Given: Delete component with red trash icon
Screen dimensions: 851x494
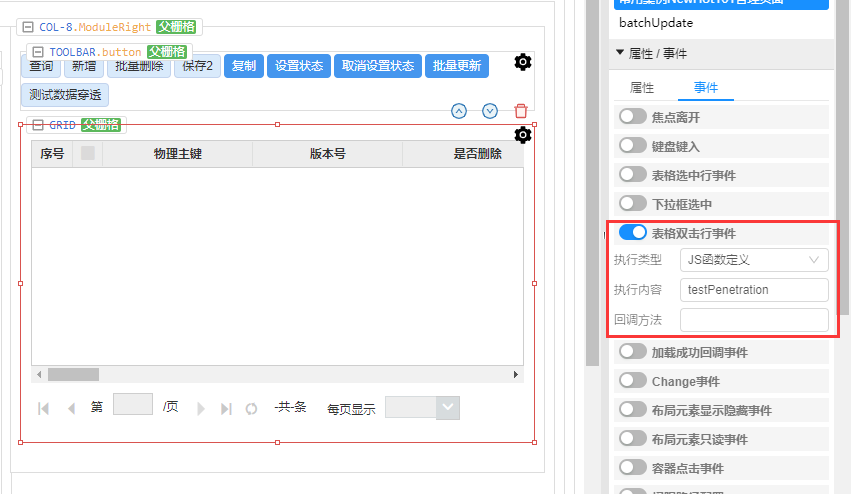Looking at the screenshot, I should click(x=521, y=111).
